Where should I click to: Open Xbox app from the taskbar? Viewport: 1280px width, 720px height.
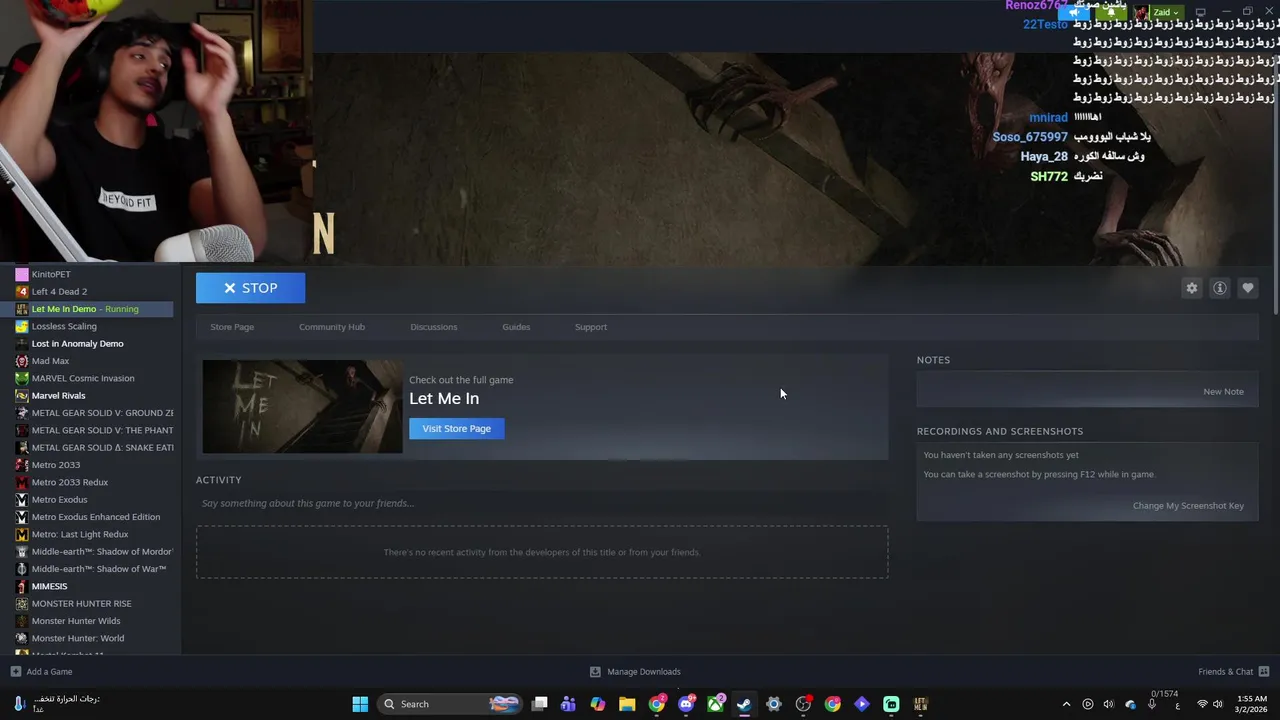[x=716, y=704]
